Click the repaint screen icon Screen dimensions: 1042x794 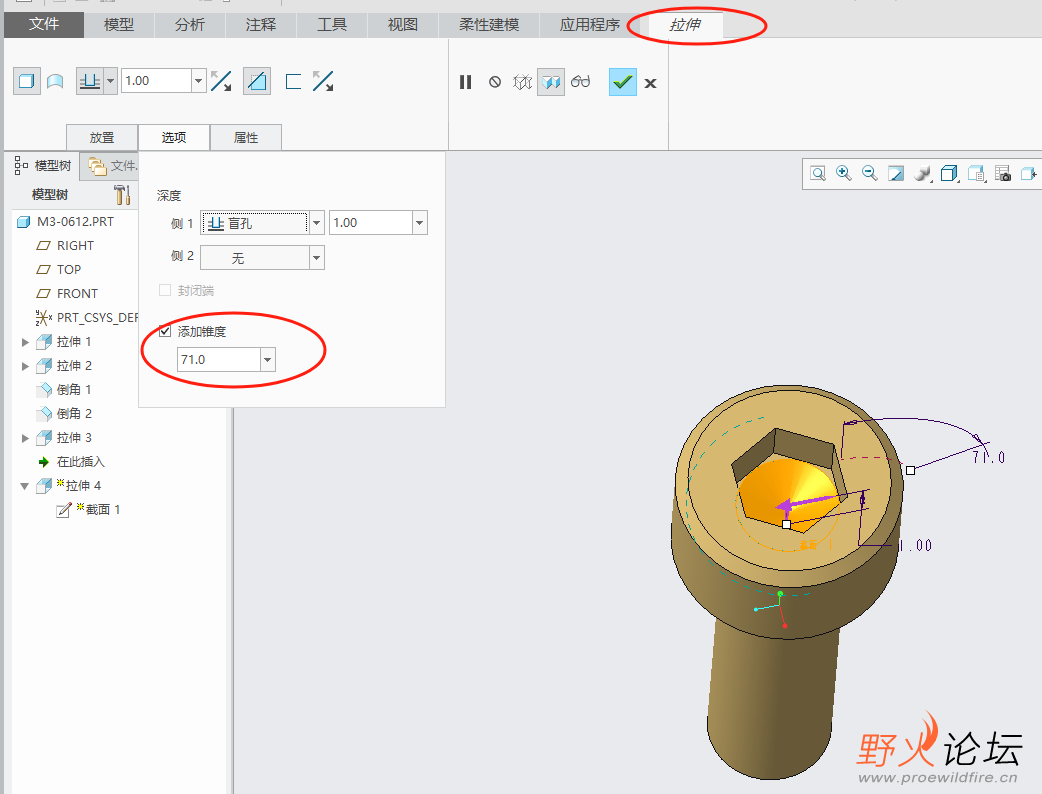896,173
